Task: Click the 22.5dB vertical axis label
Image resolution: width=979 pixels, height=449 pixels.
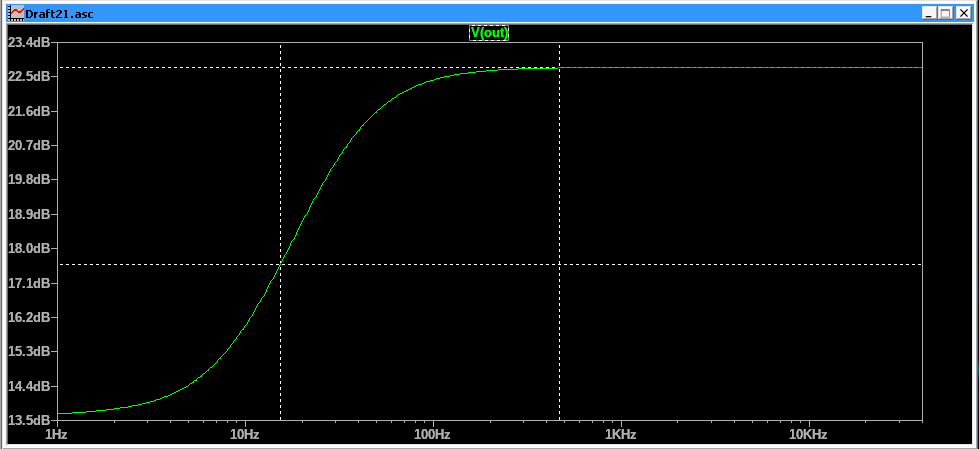Action: point(28,77)
